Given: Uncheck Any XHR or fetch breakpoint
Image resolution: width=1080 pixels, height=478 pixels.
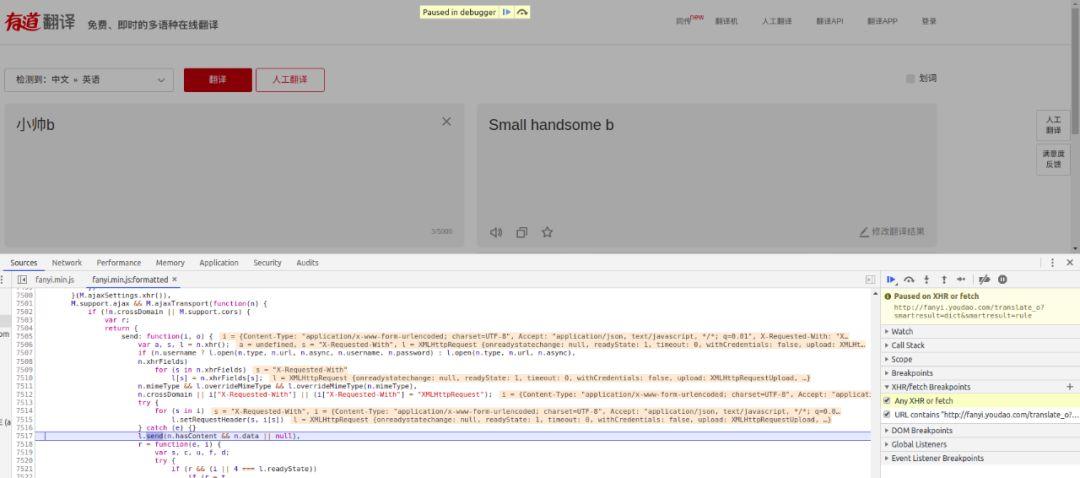Looking at the screenshot, I should click(887, 401).
